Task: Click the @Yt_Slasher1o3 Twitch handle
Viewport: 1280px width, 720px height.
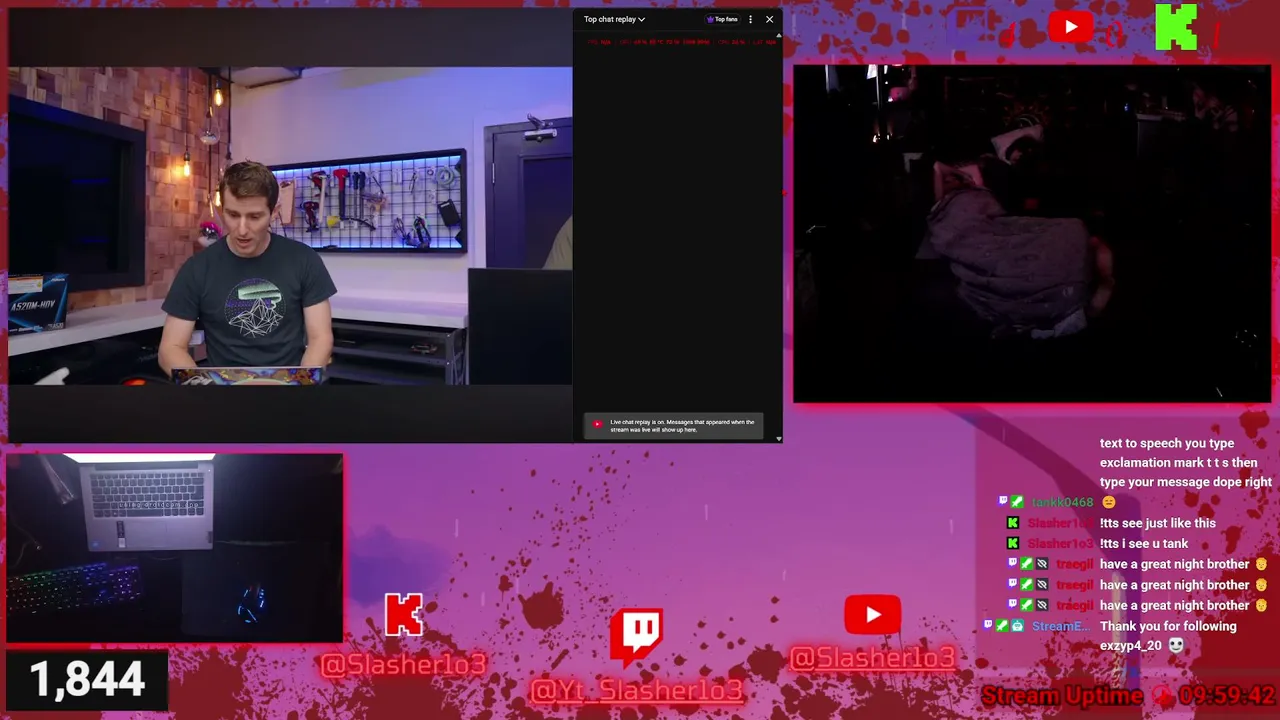Action: 637,690
